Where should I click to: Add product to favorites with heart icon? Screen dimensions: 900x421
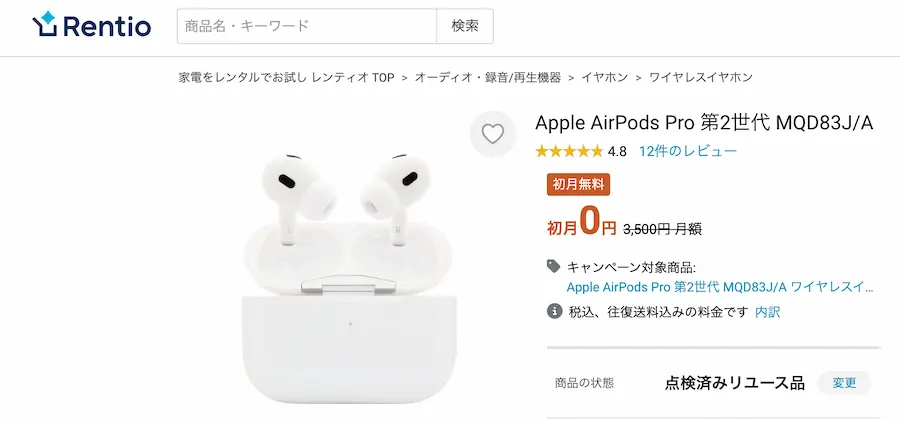(x=492, y=134)
